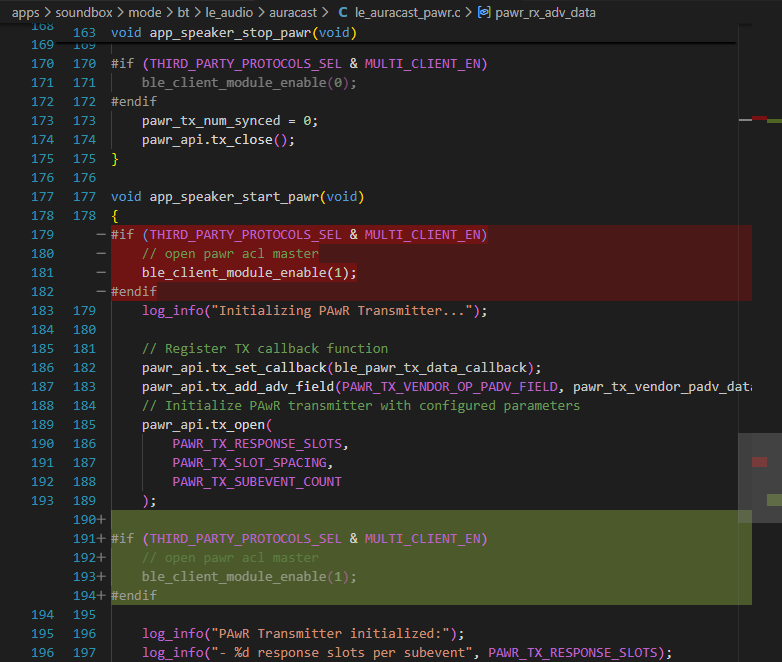Image resolution: width=782 pixels, height=662 pixels.
Task: Click the C language file icon
Action: (343, 12)
